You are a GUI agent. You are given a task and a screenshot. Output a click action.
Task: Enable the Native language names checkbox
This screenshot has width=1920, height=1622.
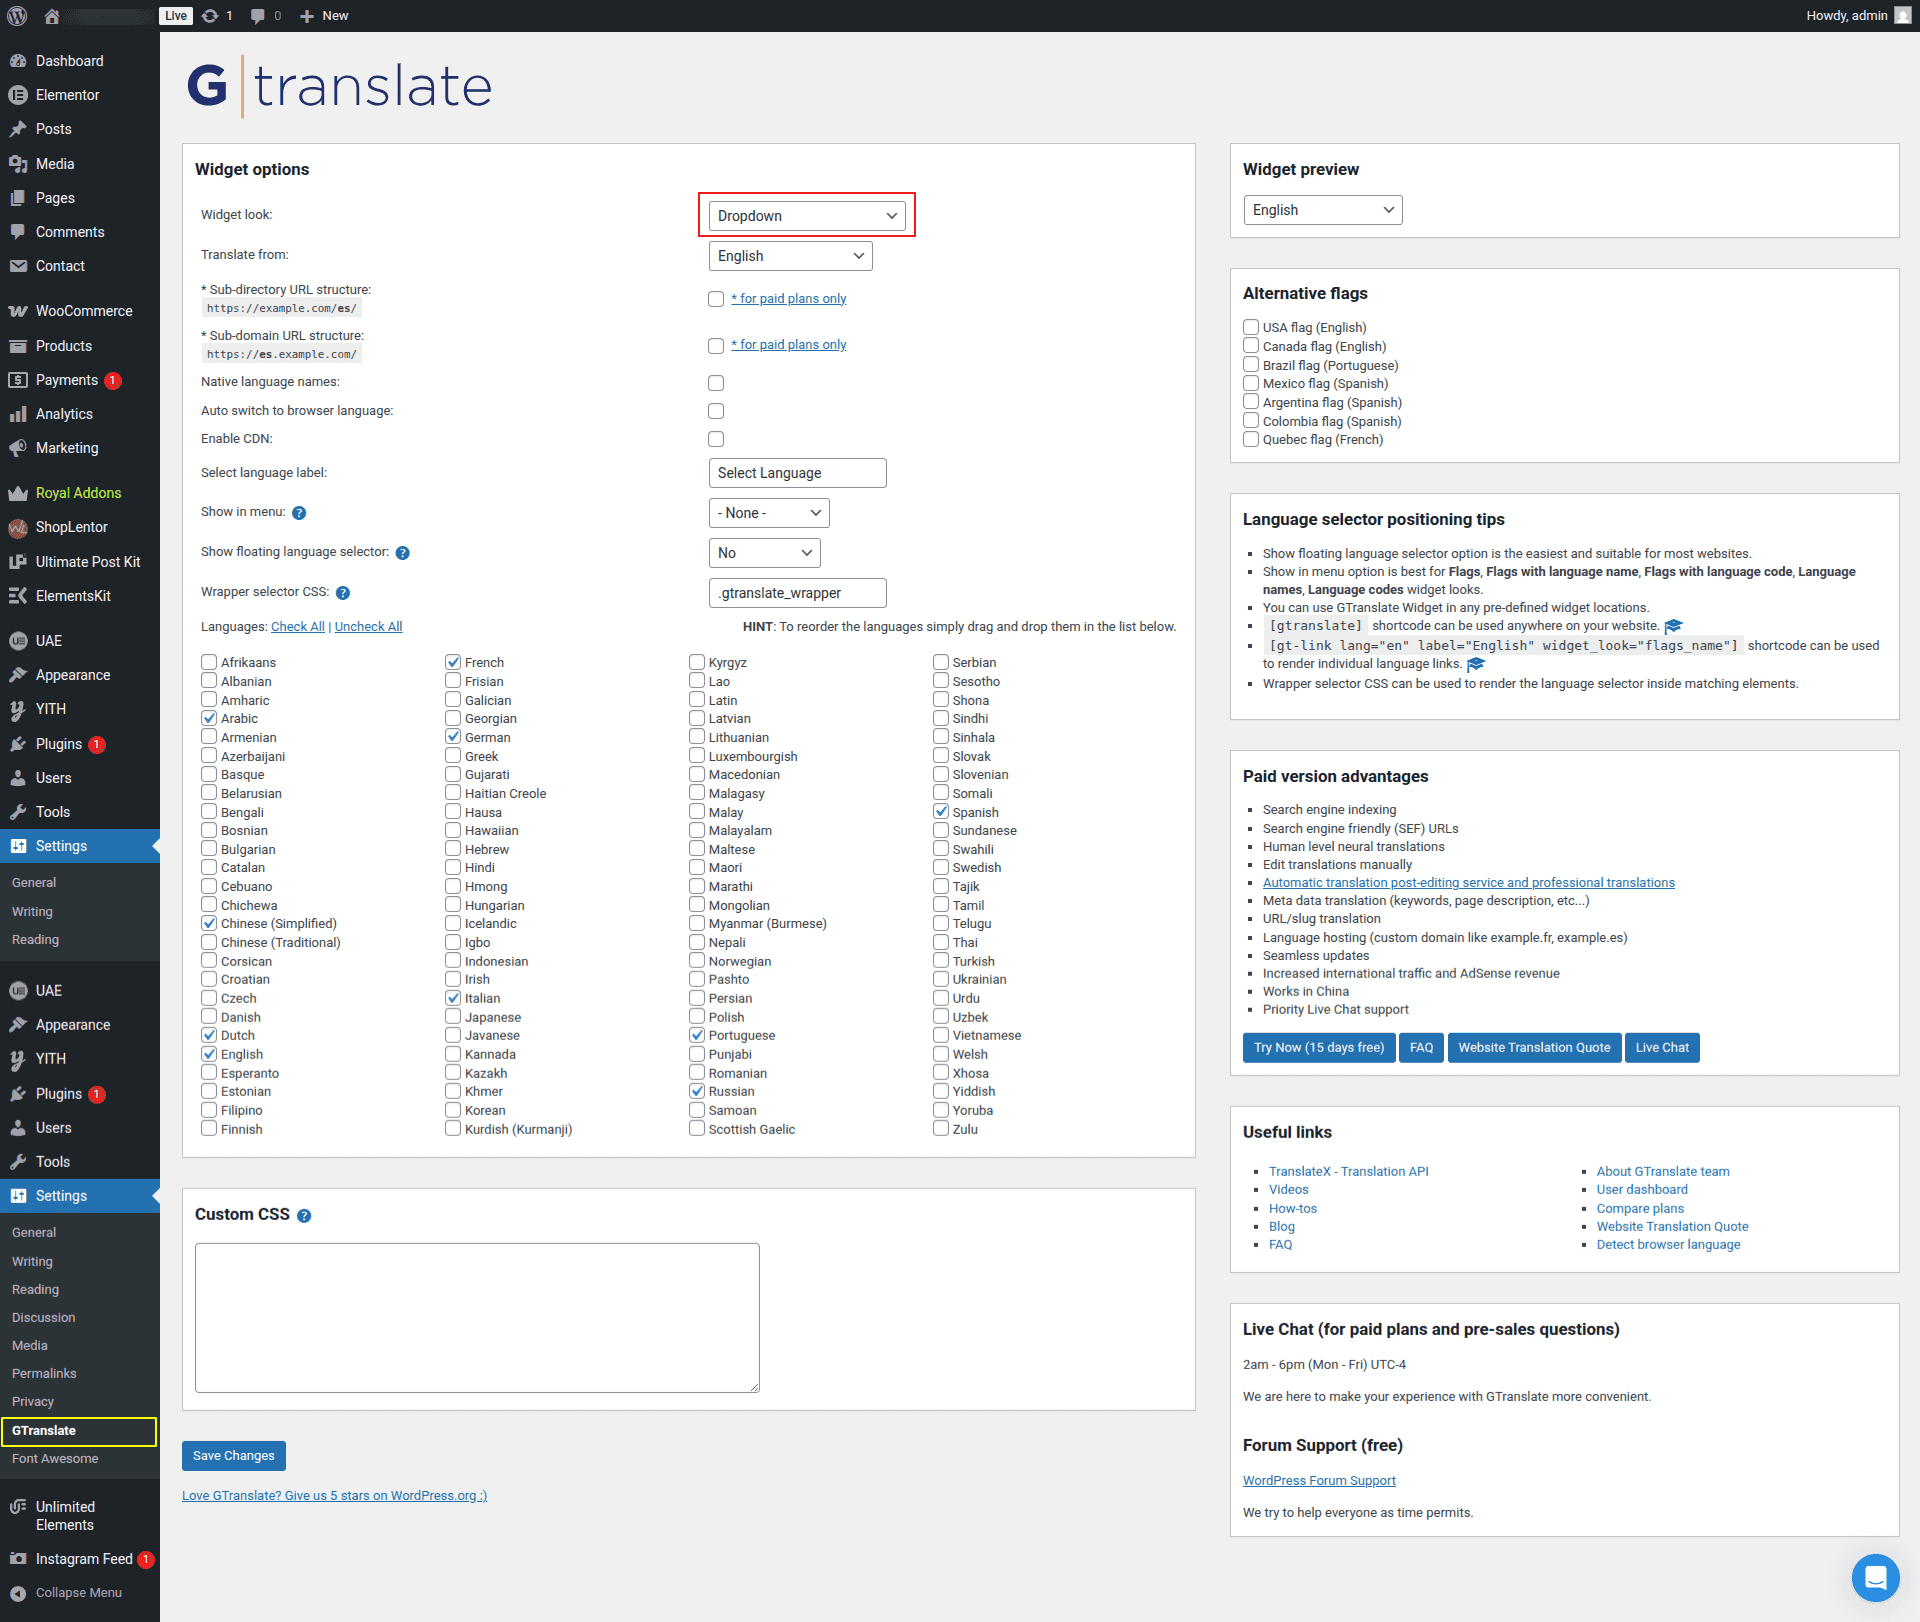click(x=716, y=383)
